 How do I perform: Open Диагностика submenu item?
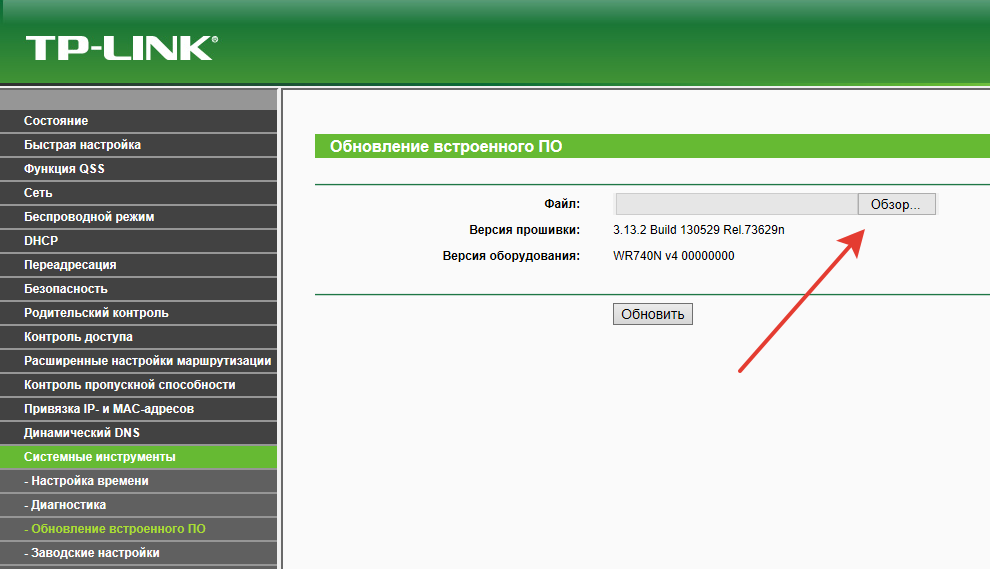coord(138,505)
